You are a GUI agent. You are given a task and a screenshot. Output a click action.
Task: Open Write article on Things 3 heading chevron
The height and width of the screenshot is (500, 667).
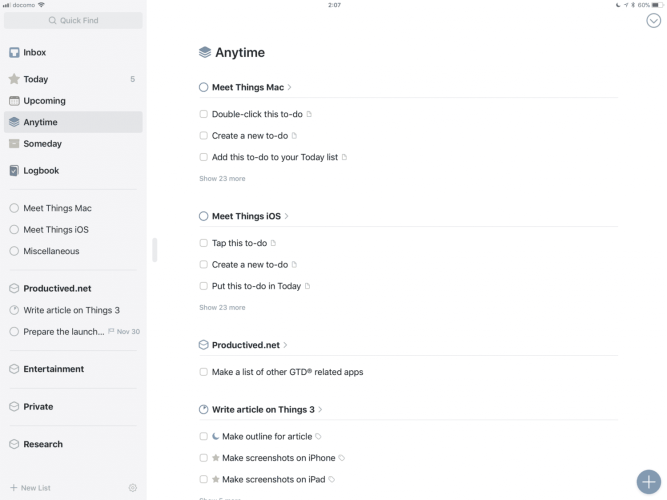click(x=320, y=409)
